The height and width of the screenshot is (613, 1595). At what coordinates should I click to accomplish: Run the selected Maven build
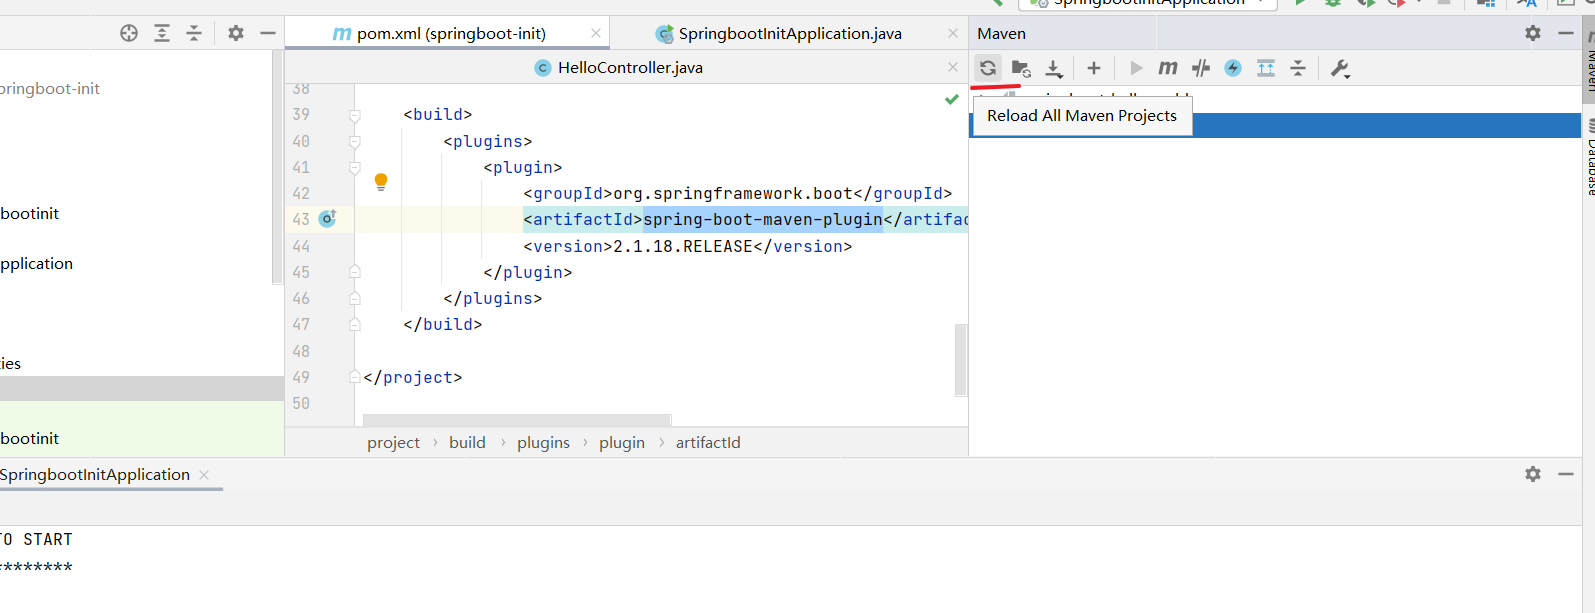(1136, 68)
